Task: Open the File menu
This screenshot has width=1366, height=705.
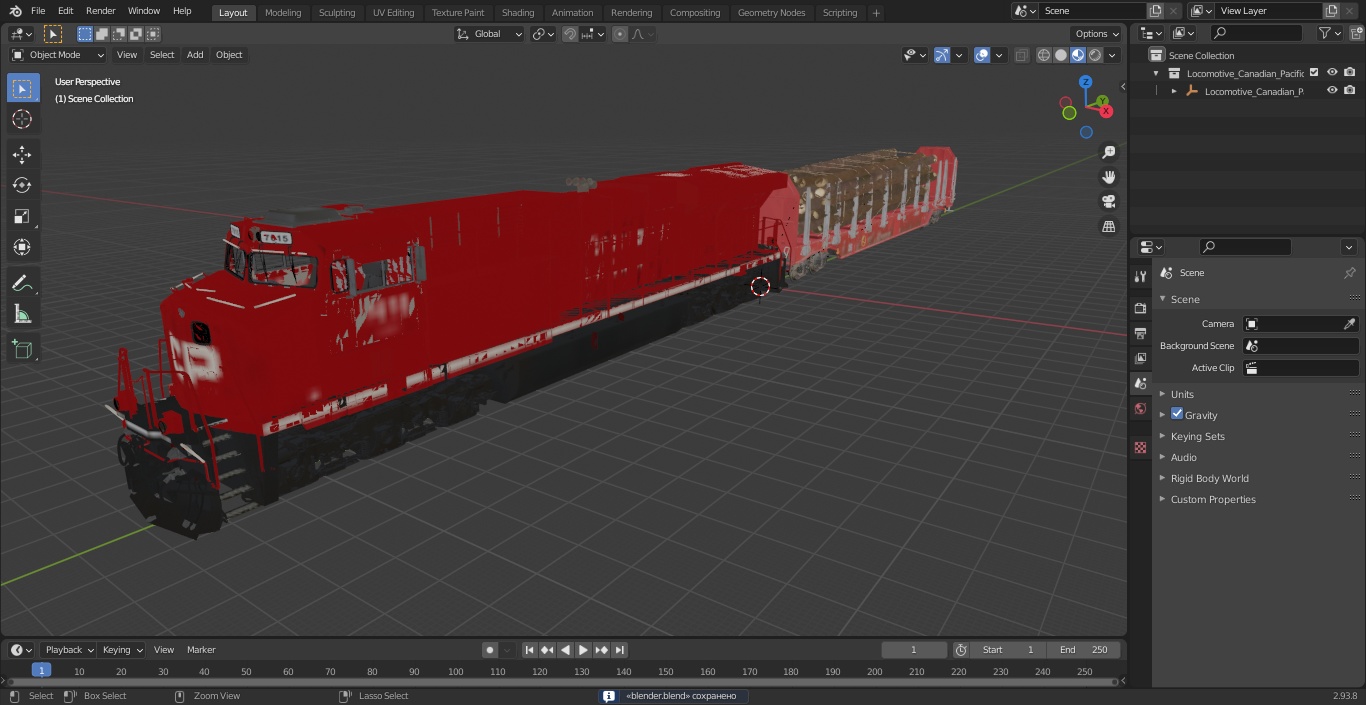Action: tap(38, 11)
